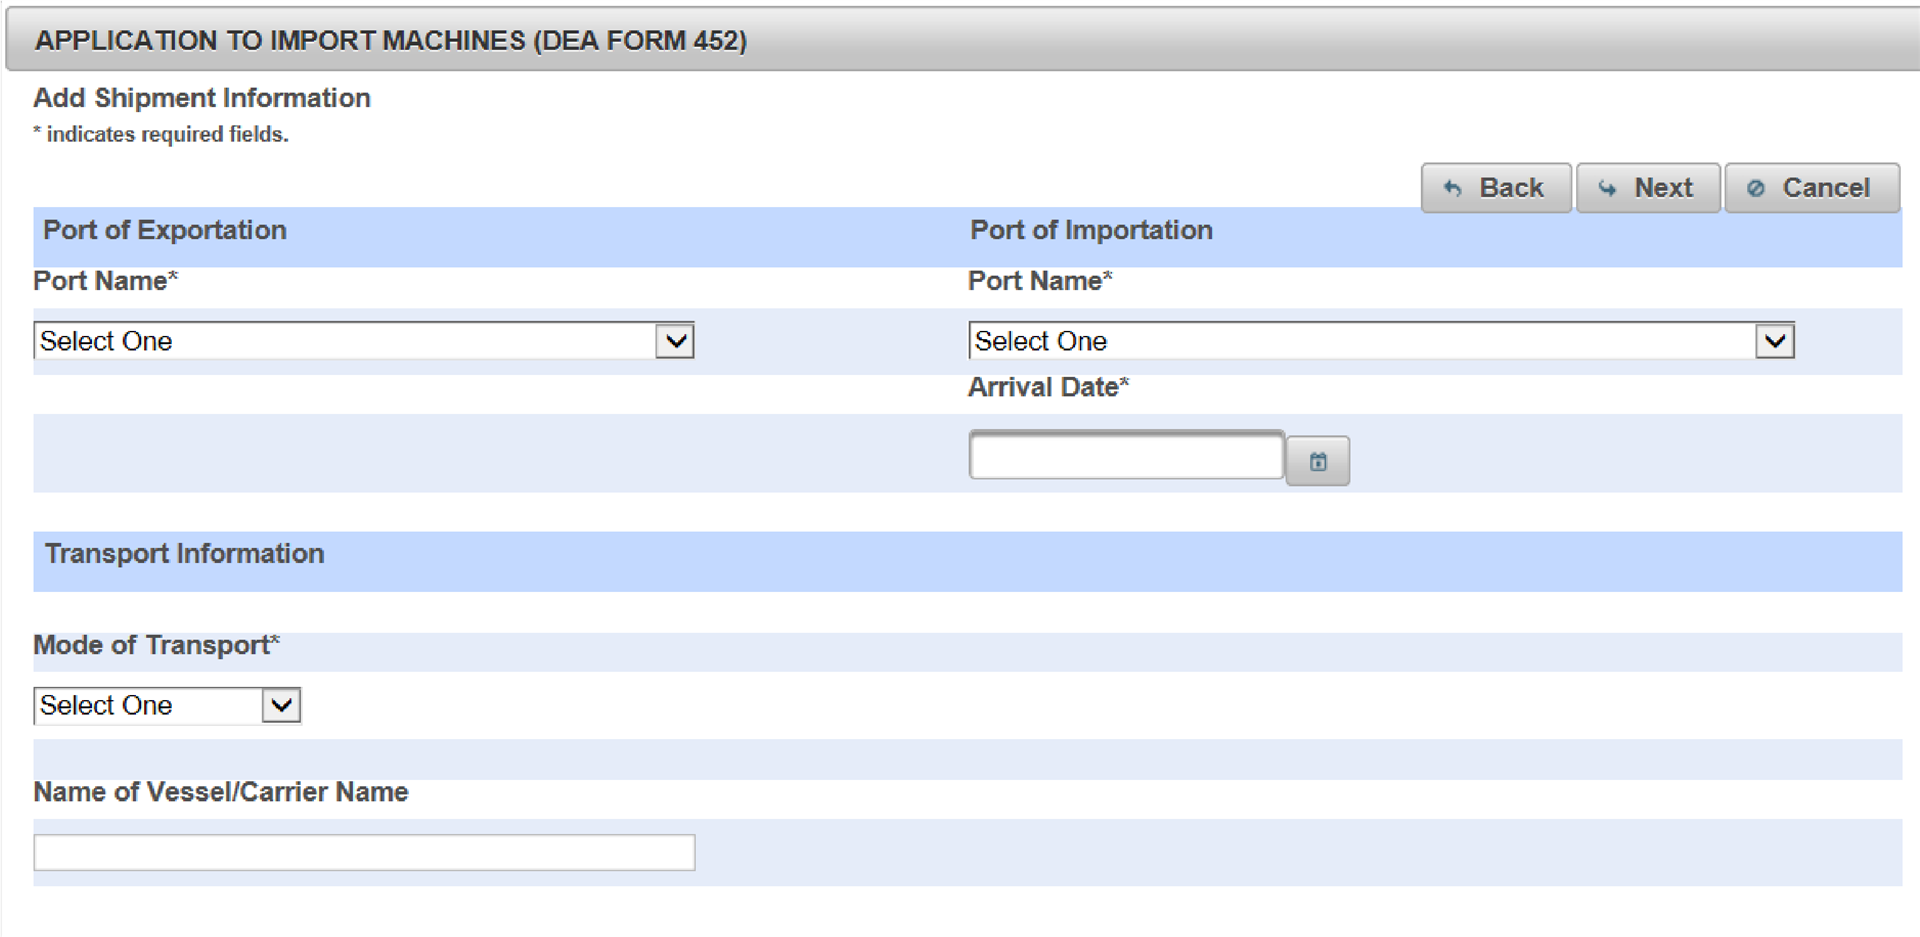Viewport: 1920px width, 937px height.
Task: Proceed with the Next button label
Action: [x=1663, y=188]
